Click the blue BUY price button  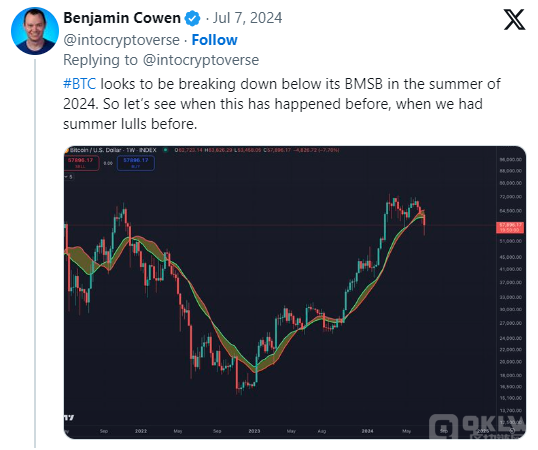(136, 163)
